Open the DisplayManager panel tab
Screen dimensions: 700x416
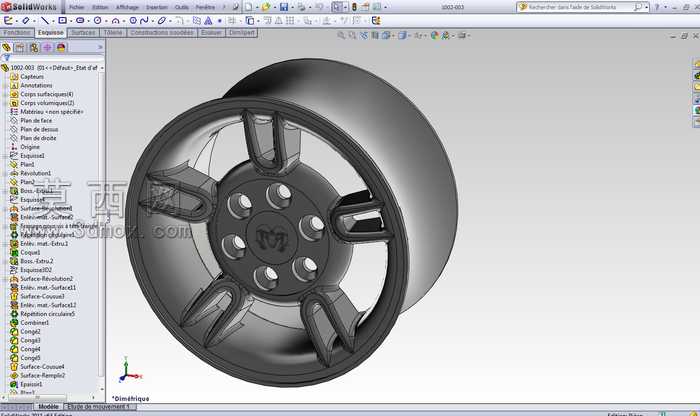click(x=61, y=47)
